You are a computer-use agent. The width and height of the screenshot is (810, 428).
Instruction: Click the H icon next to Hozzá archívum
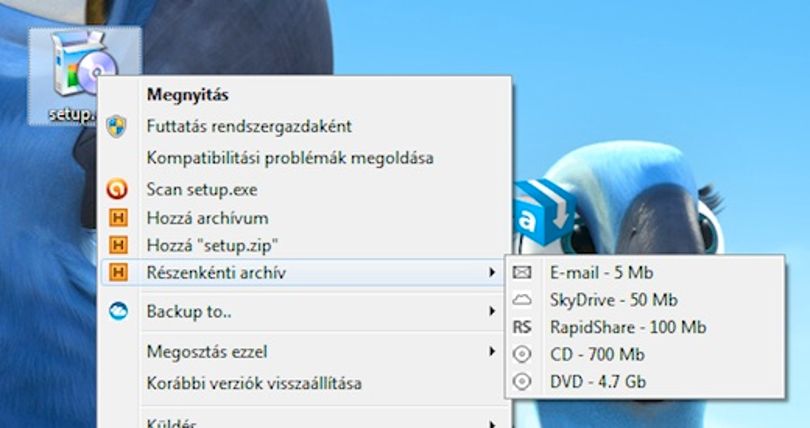(x=118, y=218)
